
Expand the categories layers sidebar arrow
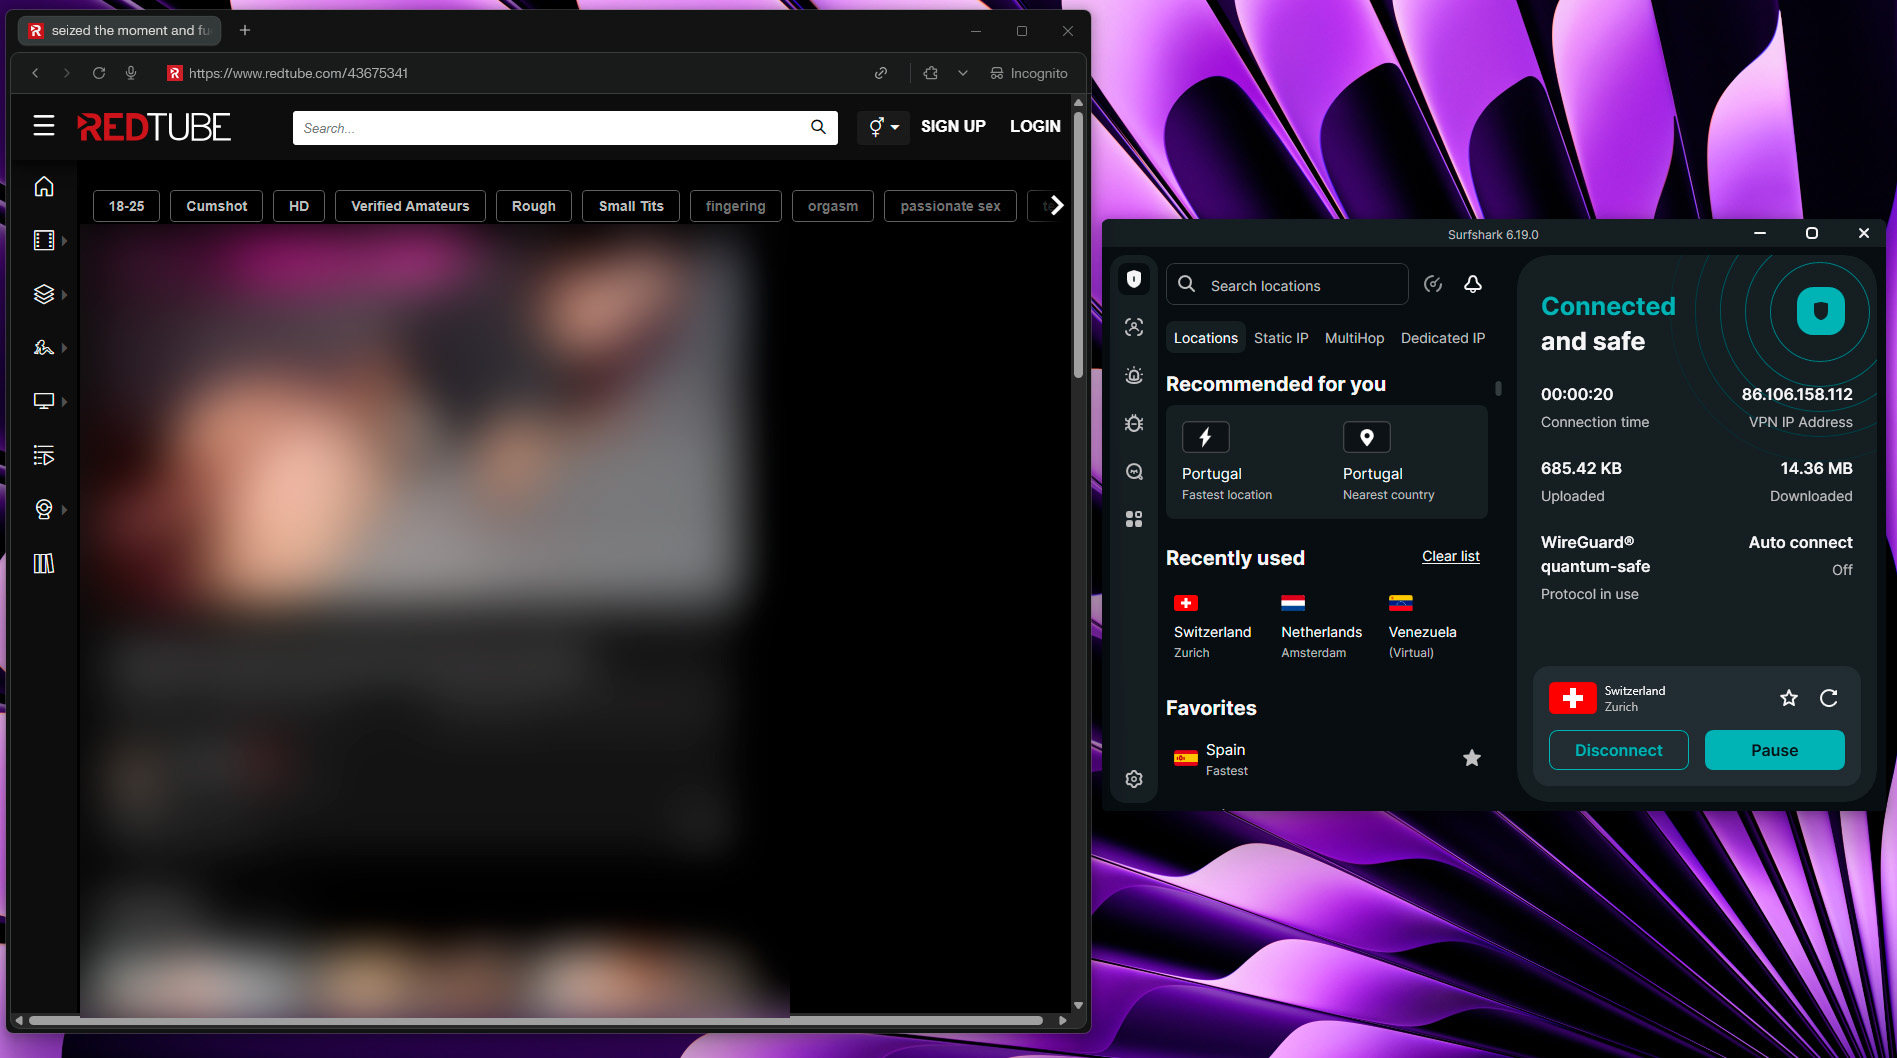(65, 295)
